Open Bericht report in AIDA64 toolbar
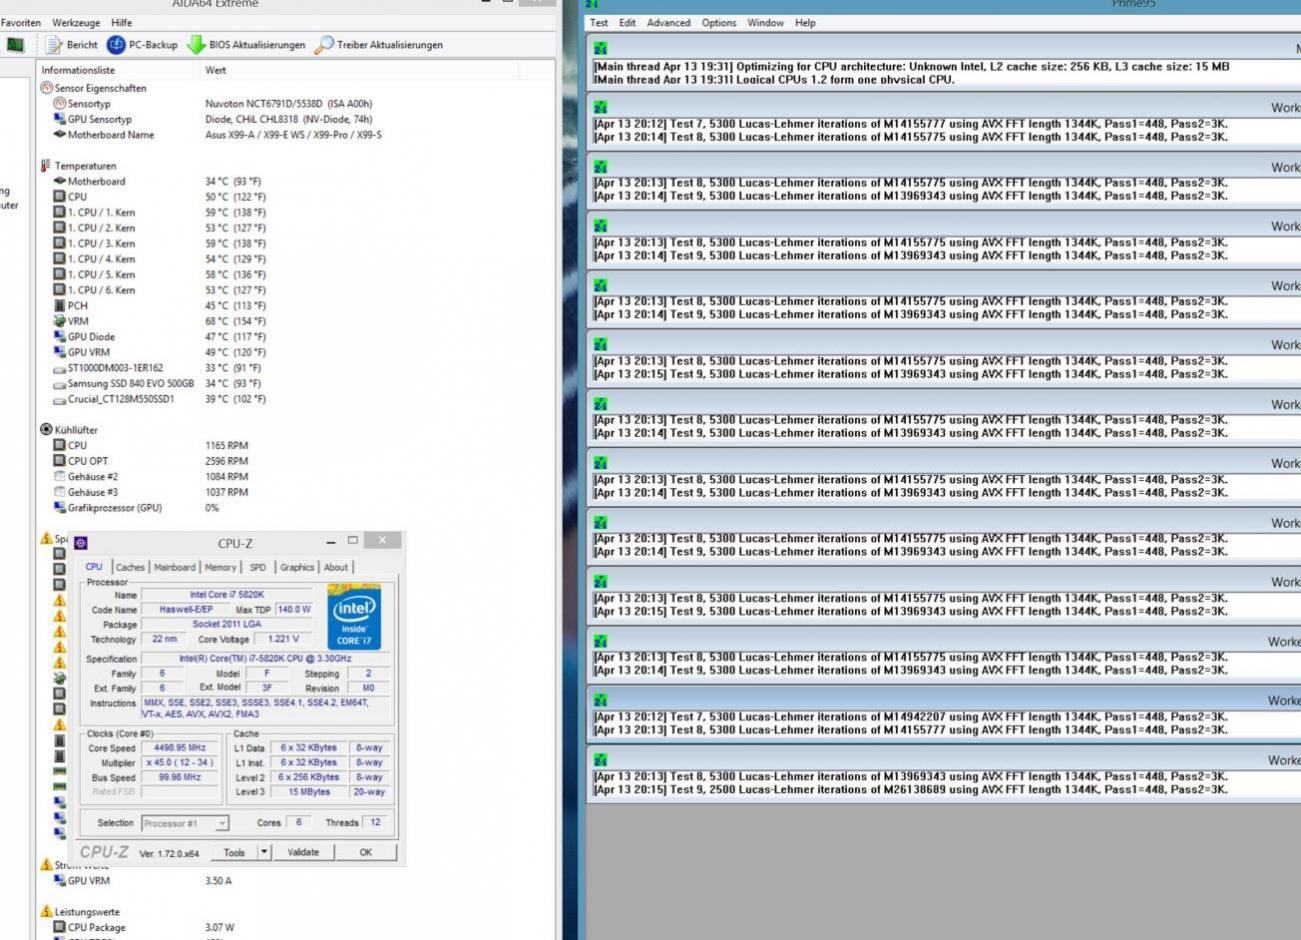Image resolution: width=1301 pixels, height=940 pixels. click(x=71, y=45)
